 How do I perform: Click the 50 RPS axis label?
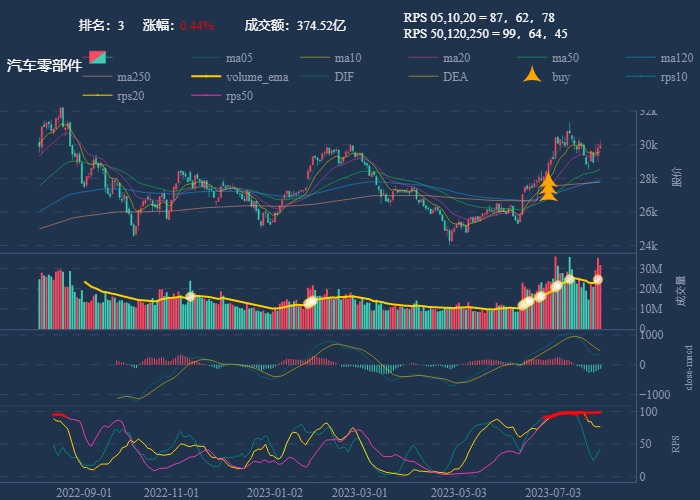[646, 444]
